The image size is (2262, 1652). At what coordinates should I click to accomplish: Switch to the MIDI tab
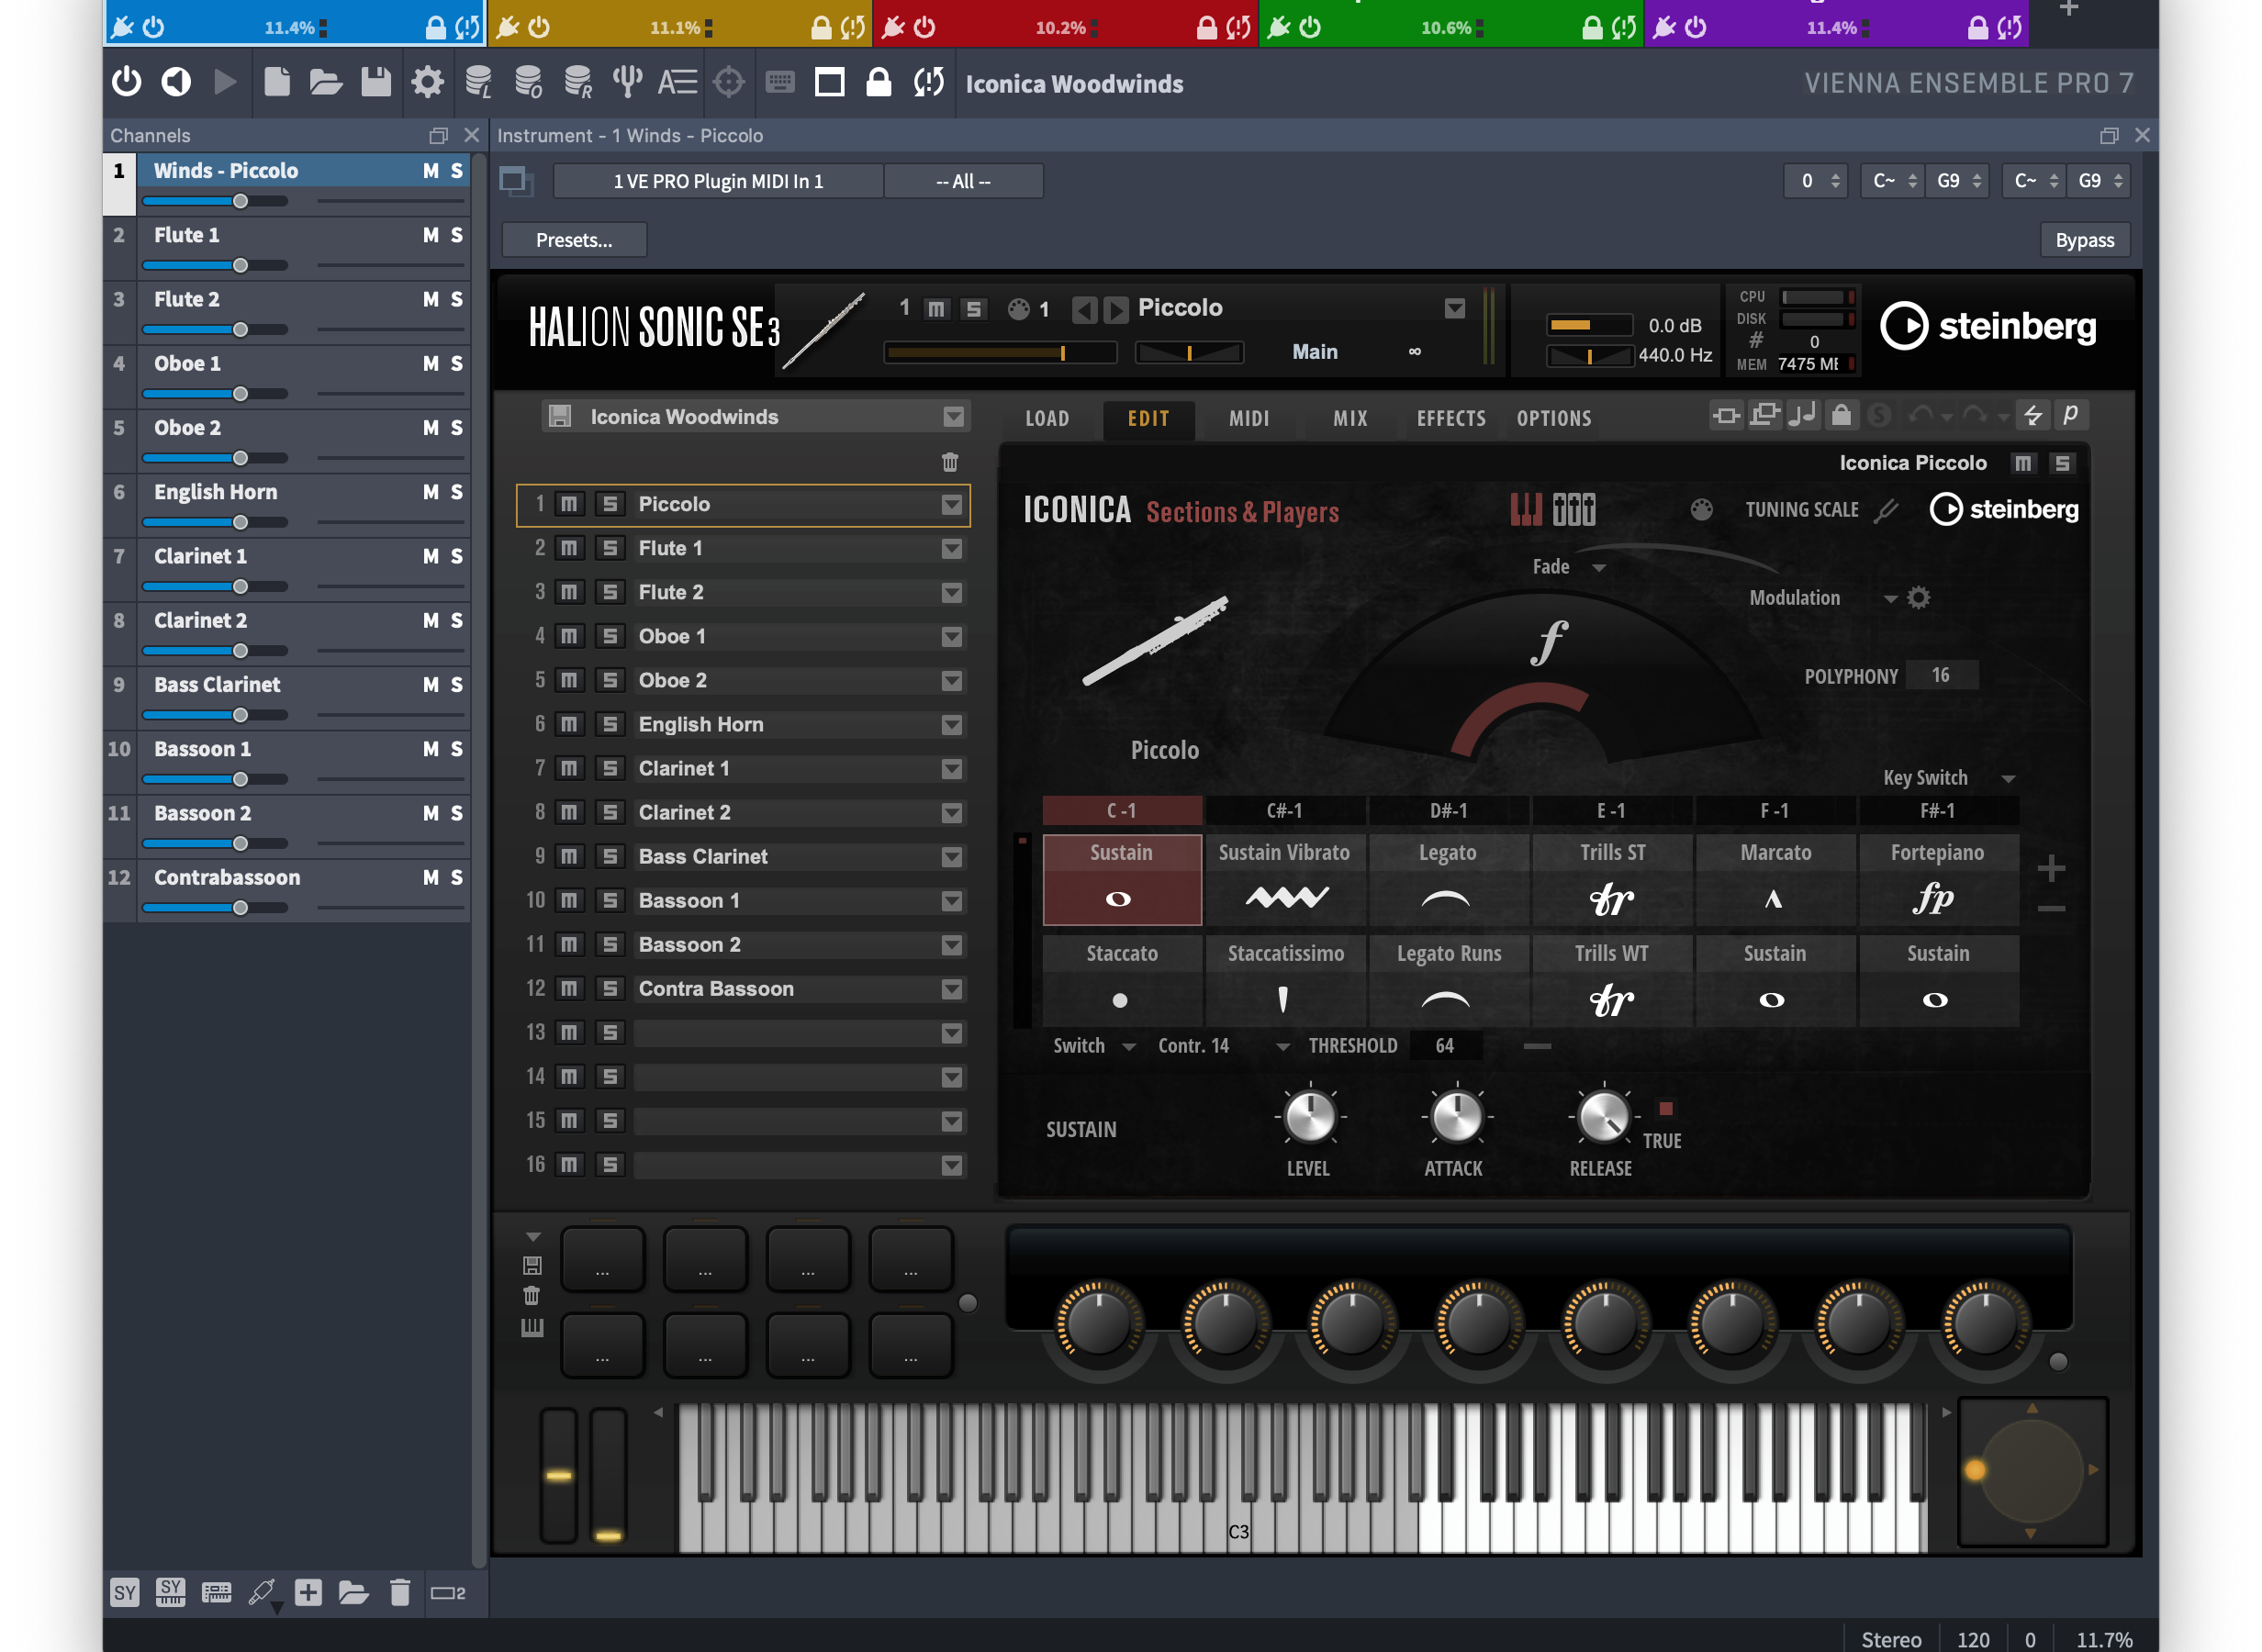tap(1249, 418)
